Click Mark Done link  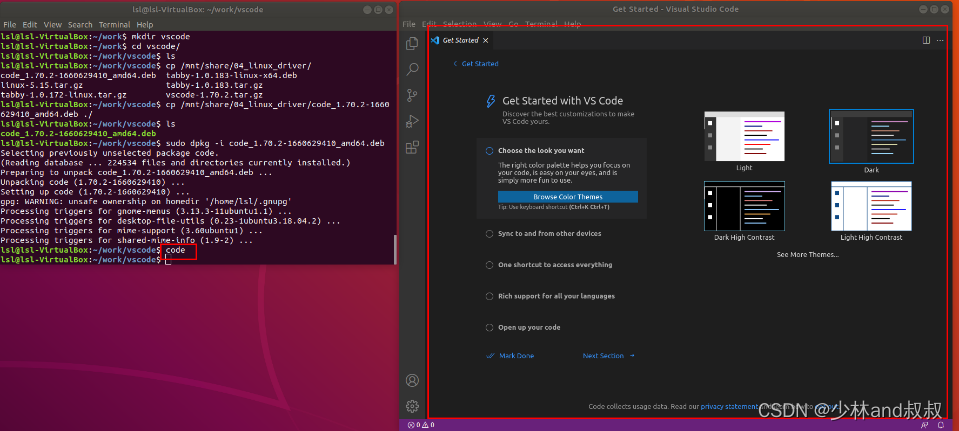coord(510,356)
